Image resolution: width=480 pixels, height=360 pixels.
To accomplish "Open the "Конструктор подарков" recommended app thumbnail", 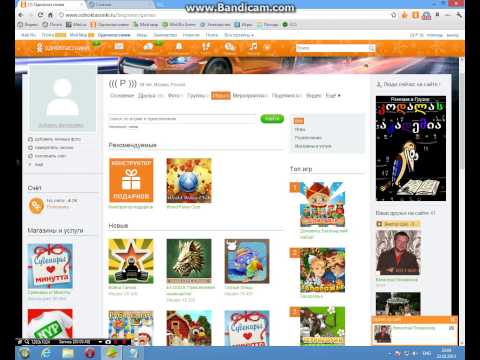I will (x=131, y=180).
